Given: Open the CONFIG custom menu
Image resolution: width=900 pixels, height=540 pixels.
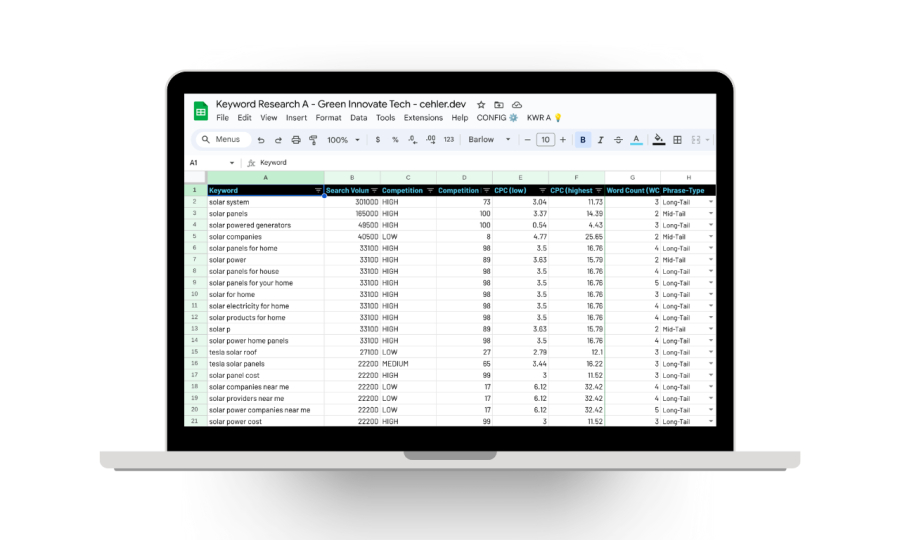Looking at the screenshot, I should point(497,118).
